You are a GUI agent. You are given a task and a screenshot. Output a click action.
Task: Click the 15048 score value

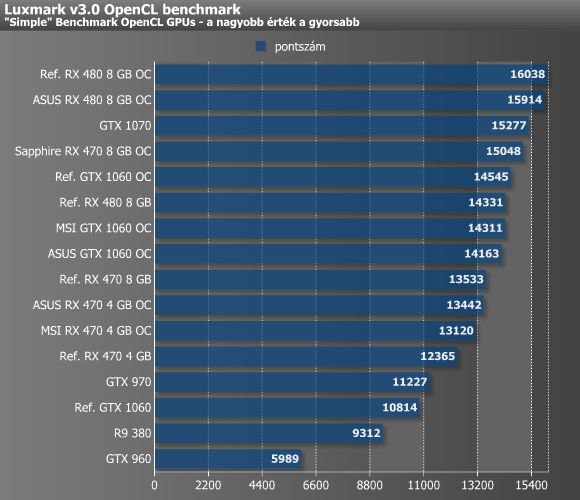point(503,151)
